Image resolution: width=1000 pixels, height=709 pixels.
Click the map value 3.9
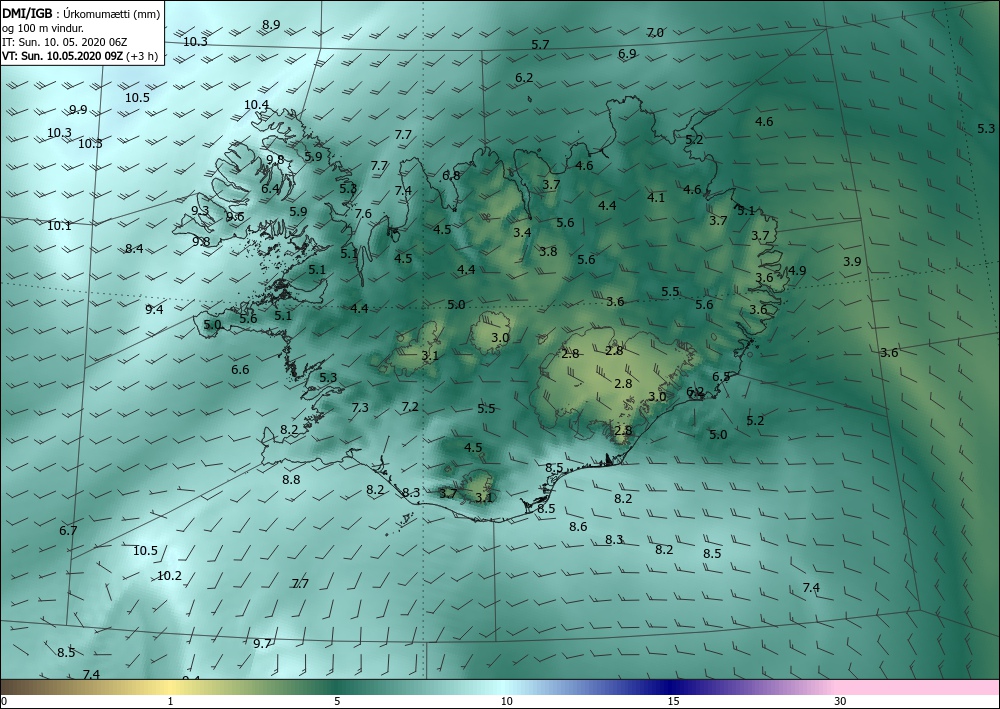(852, 261)
